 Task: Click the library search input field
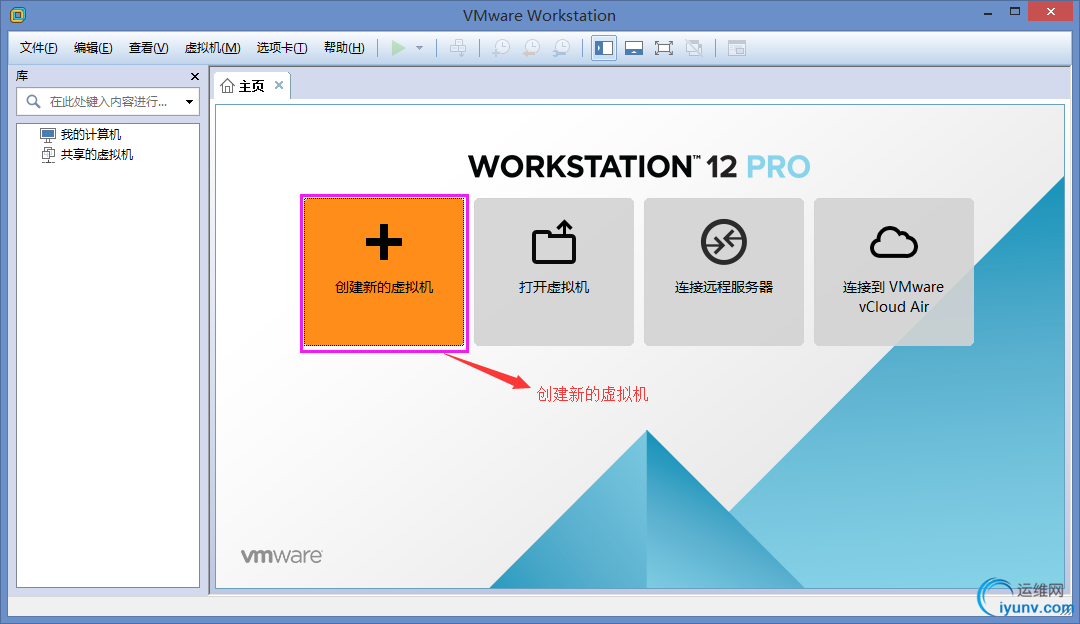[108, 102]
